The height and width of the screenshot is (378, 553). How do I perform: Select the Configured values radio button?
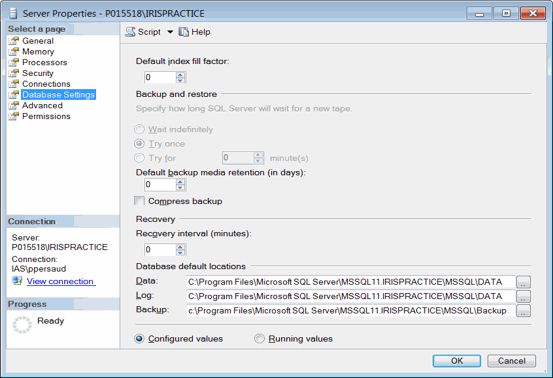(x=139, y=339)
